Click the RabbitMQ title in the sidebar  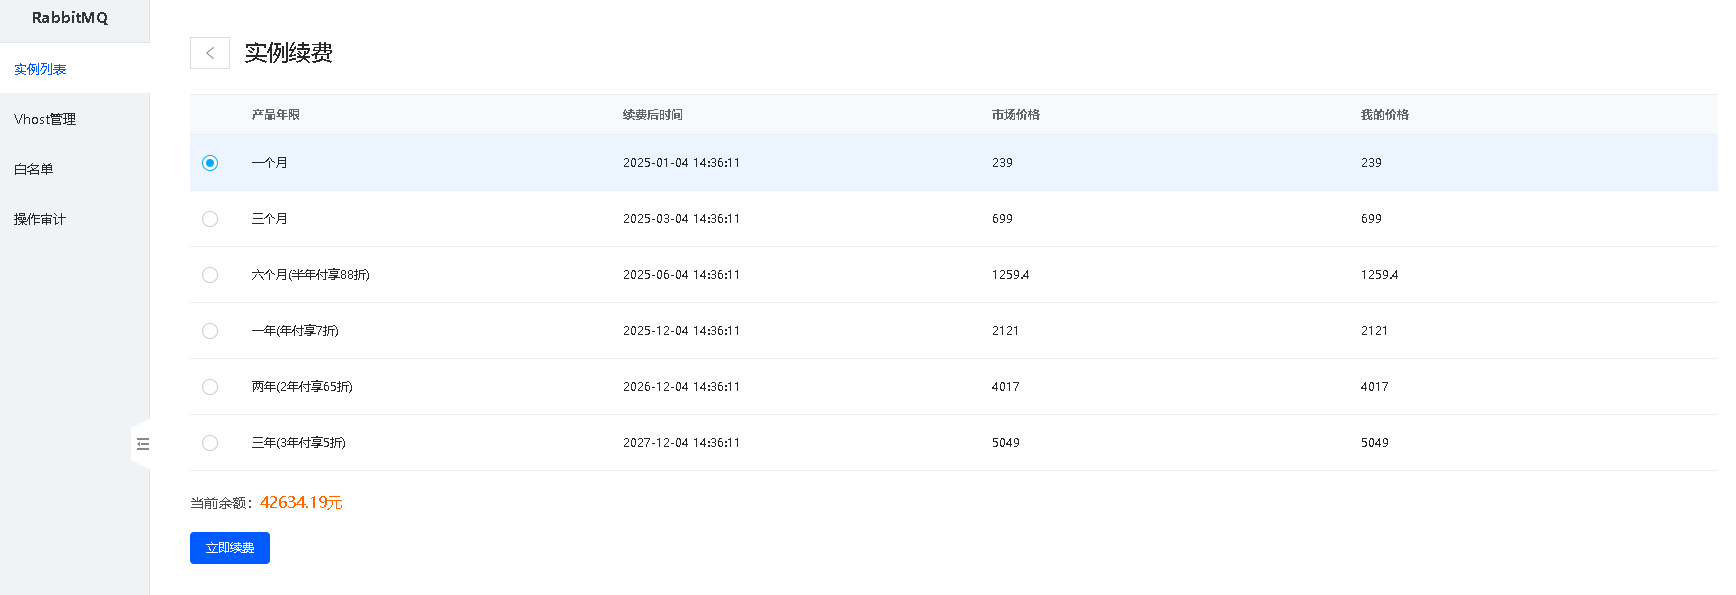[x=70, y=18]
